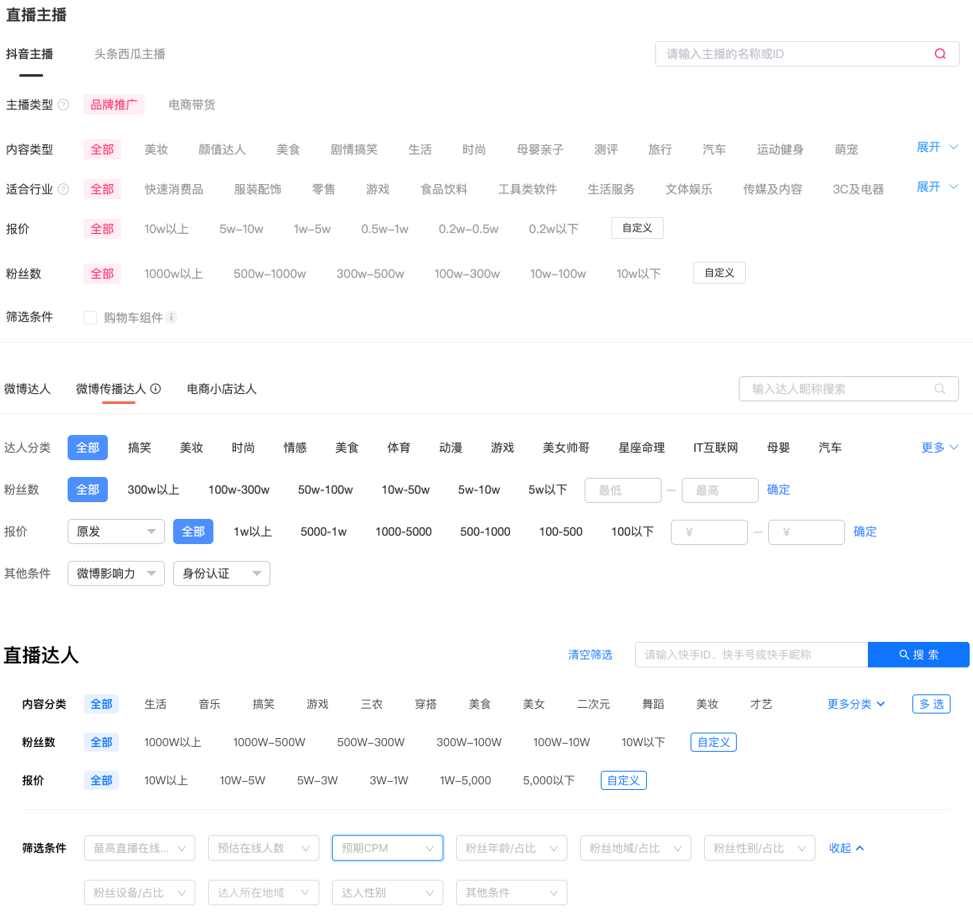Click 自定义 in Kuaishou 粉丝数 row
973x916 pixels.
coord(714,742)
